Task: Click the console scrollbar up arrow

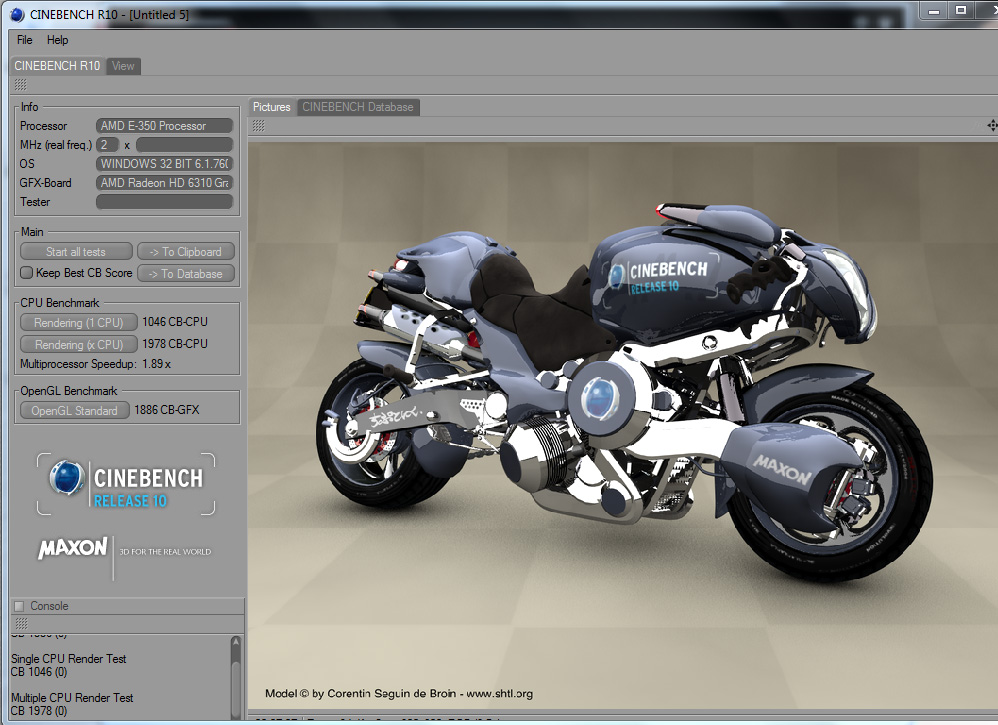Action: (x=236, y=642)
